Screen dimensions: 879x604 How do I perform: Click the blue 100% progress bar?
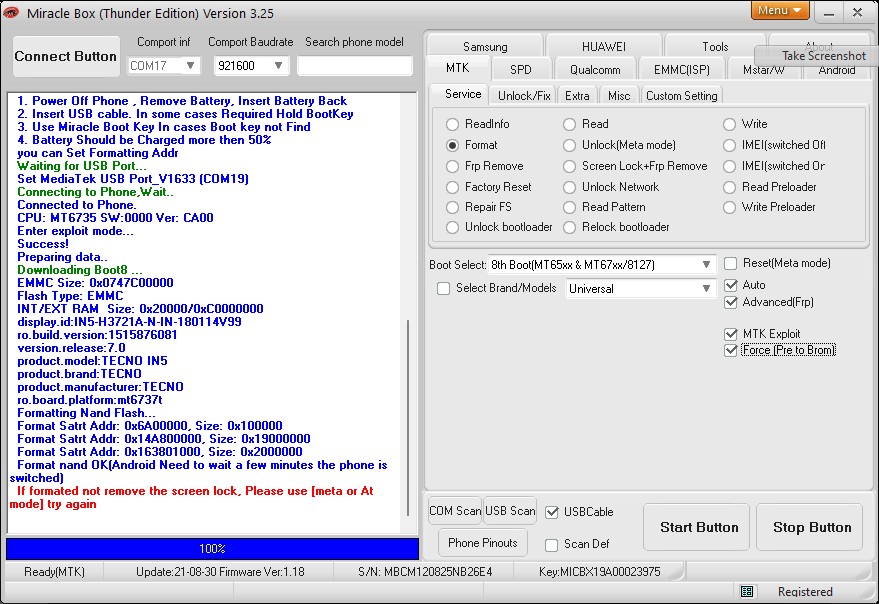[x=212, y=549]
